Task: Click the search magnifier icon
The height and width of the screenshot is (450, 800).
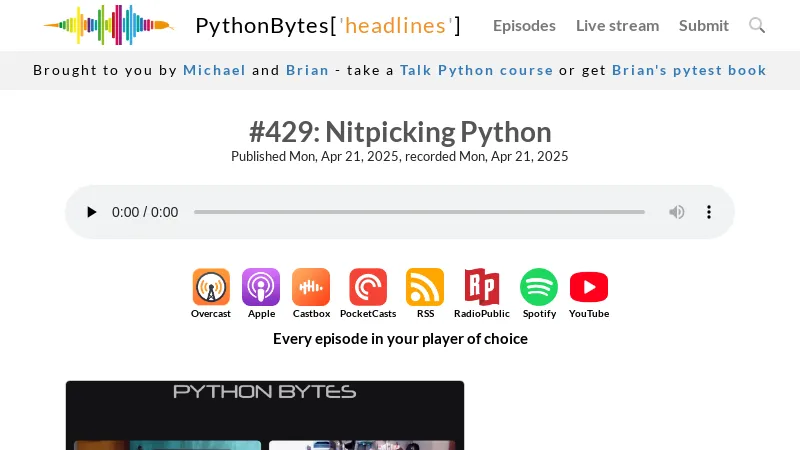Action: pos(757,25)
